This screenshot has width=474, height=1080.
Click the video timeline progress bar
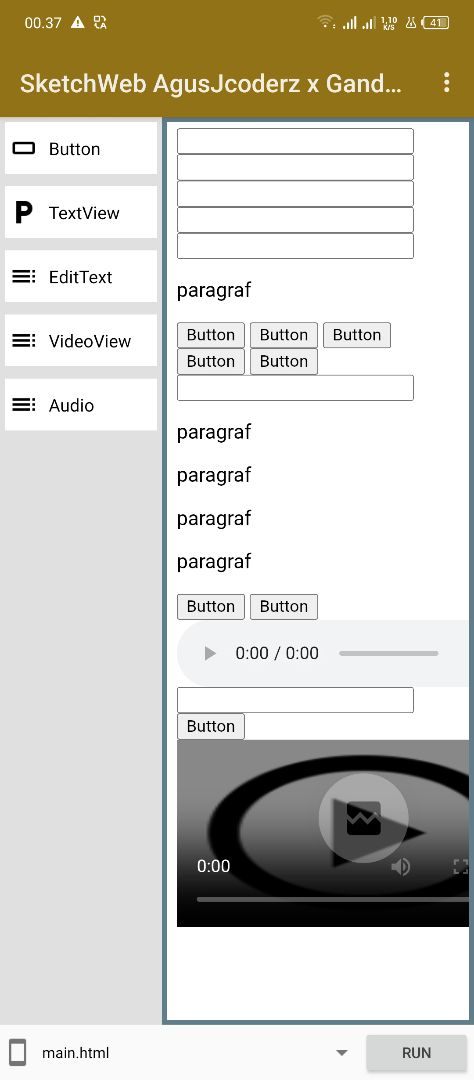click(333, 900)
